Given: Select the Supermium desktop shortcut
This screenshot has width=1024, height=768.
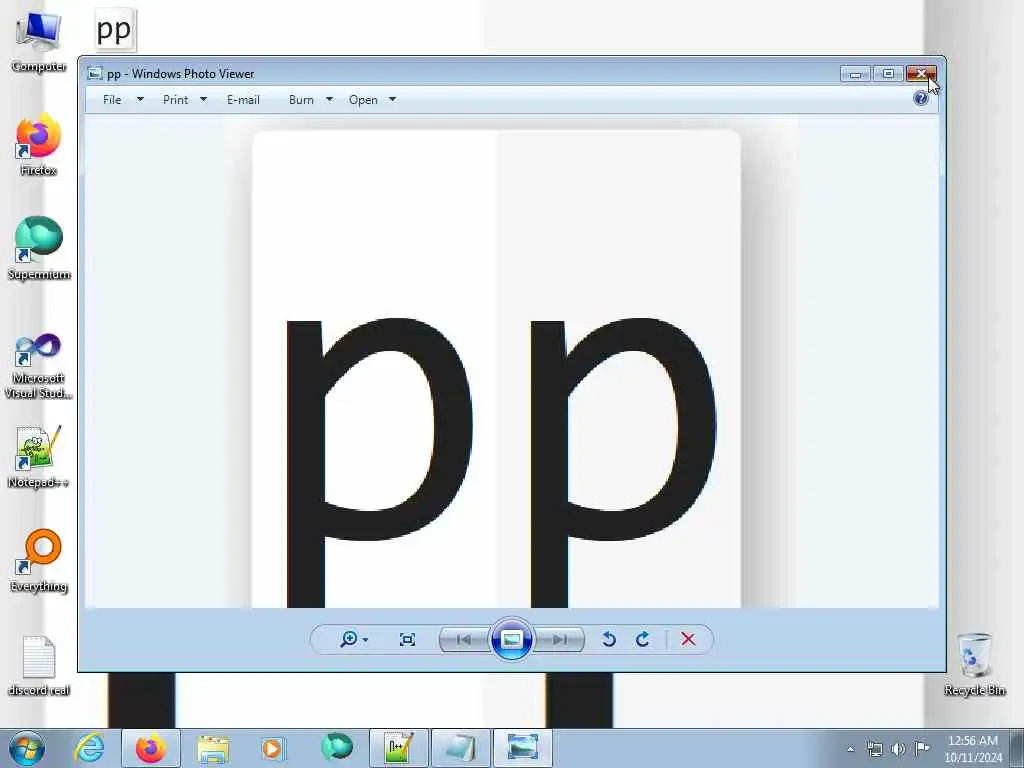Looking at the screenshot, I should [x=39, y=249].
